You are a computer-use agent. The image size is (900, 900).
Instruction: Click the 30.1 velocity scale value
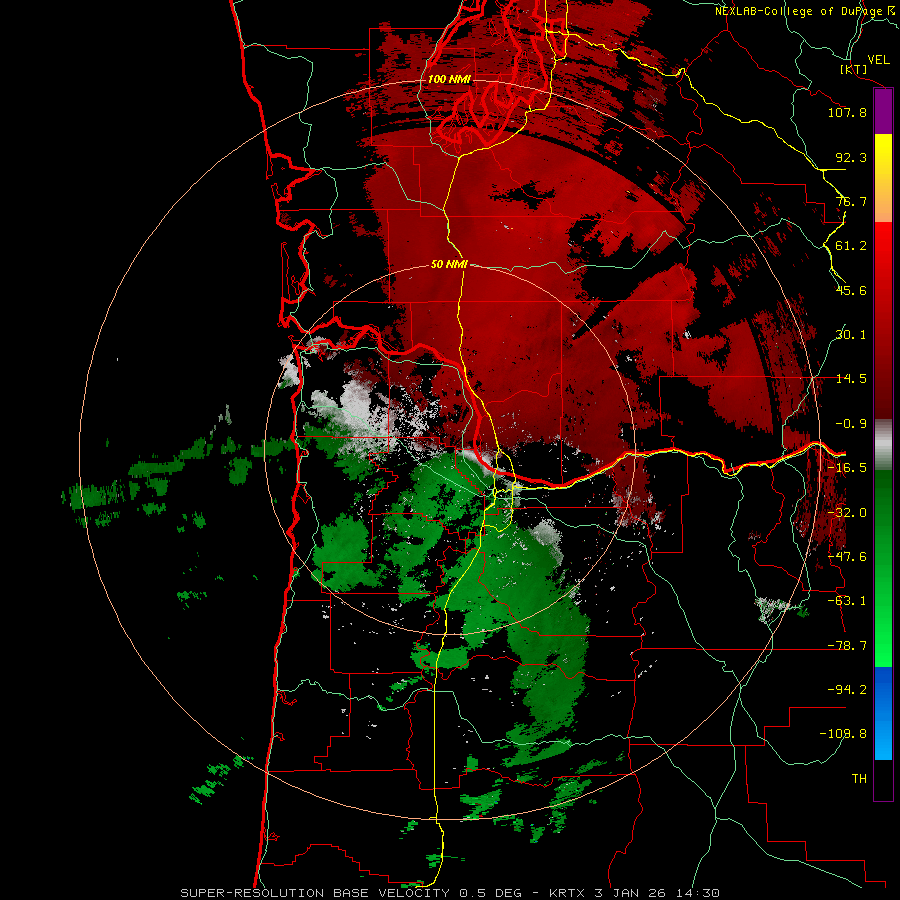click(851, 335)
